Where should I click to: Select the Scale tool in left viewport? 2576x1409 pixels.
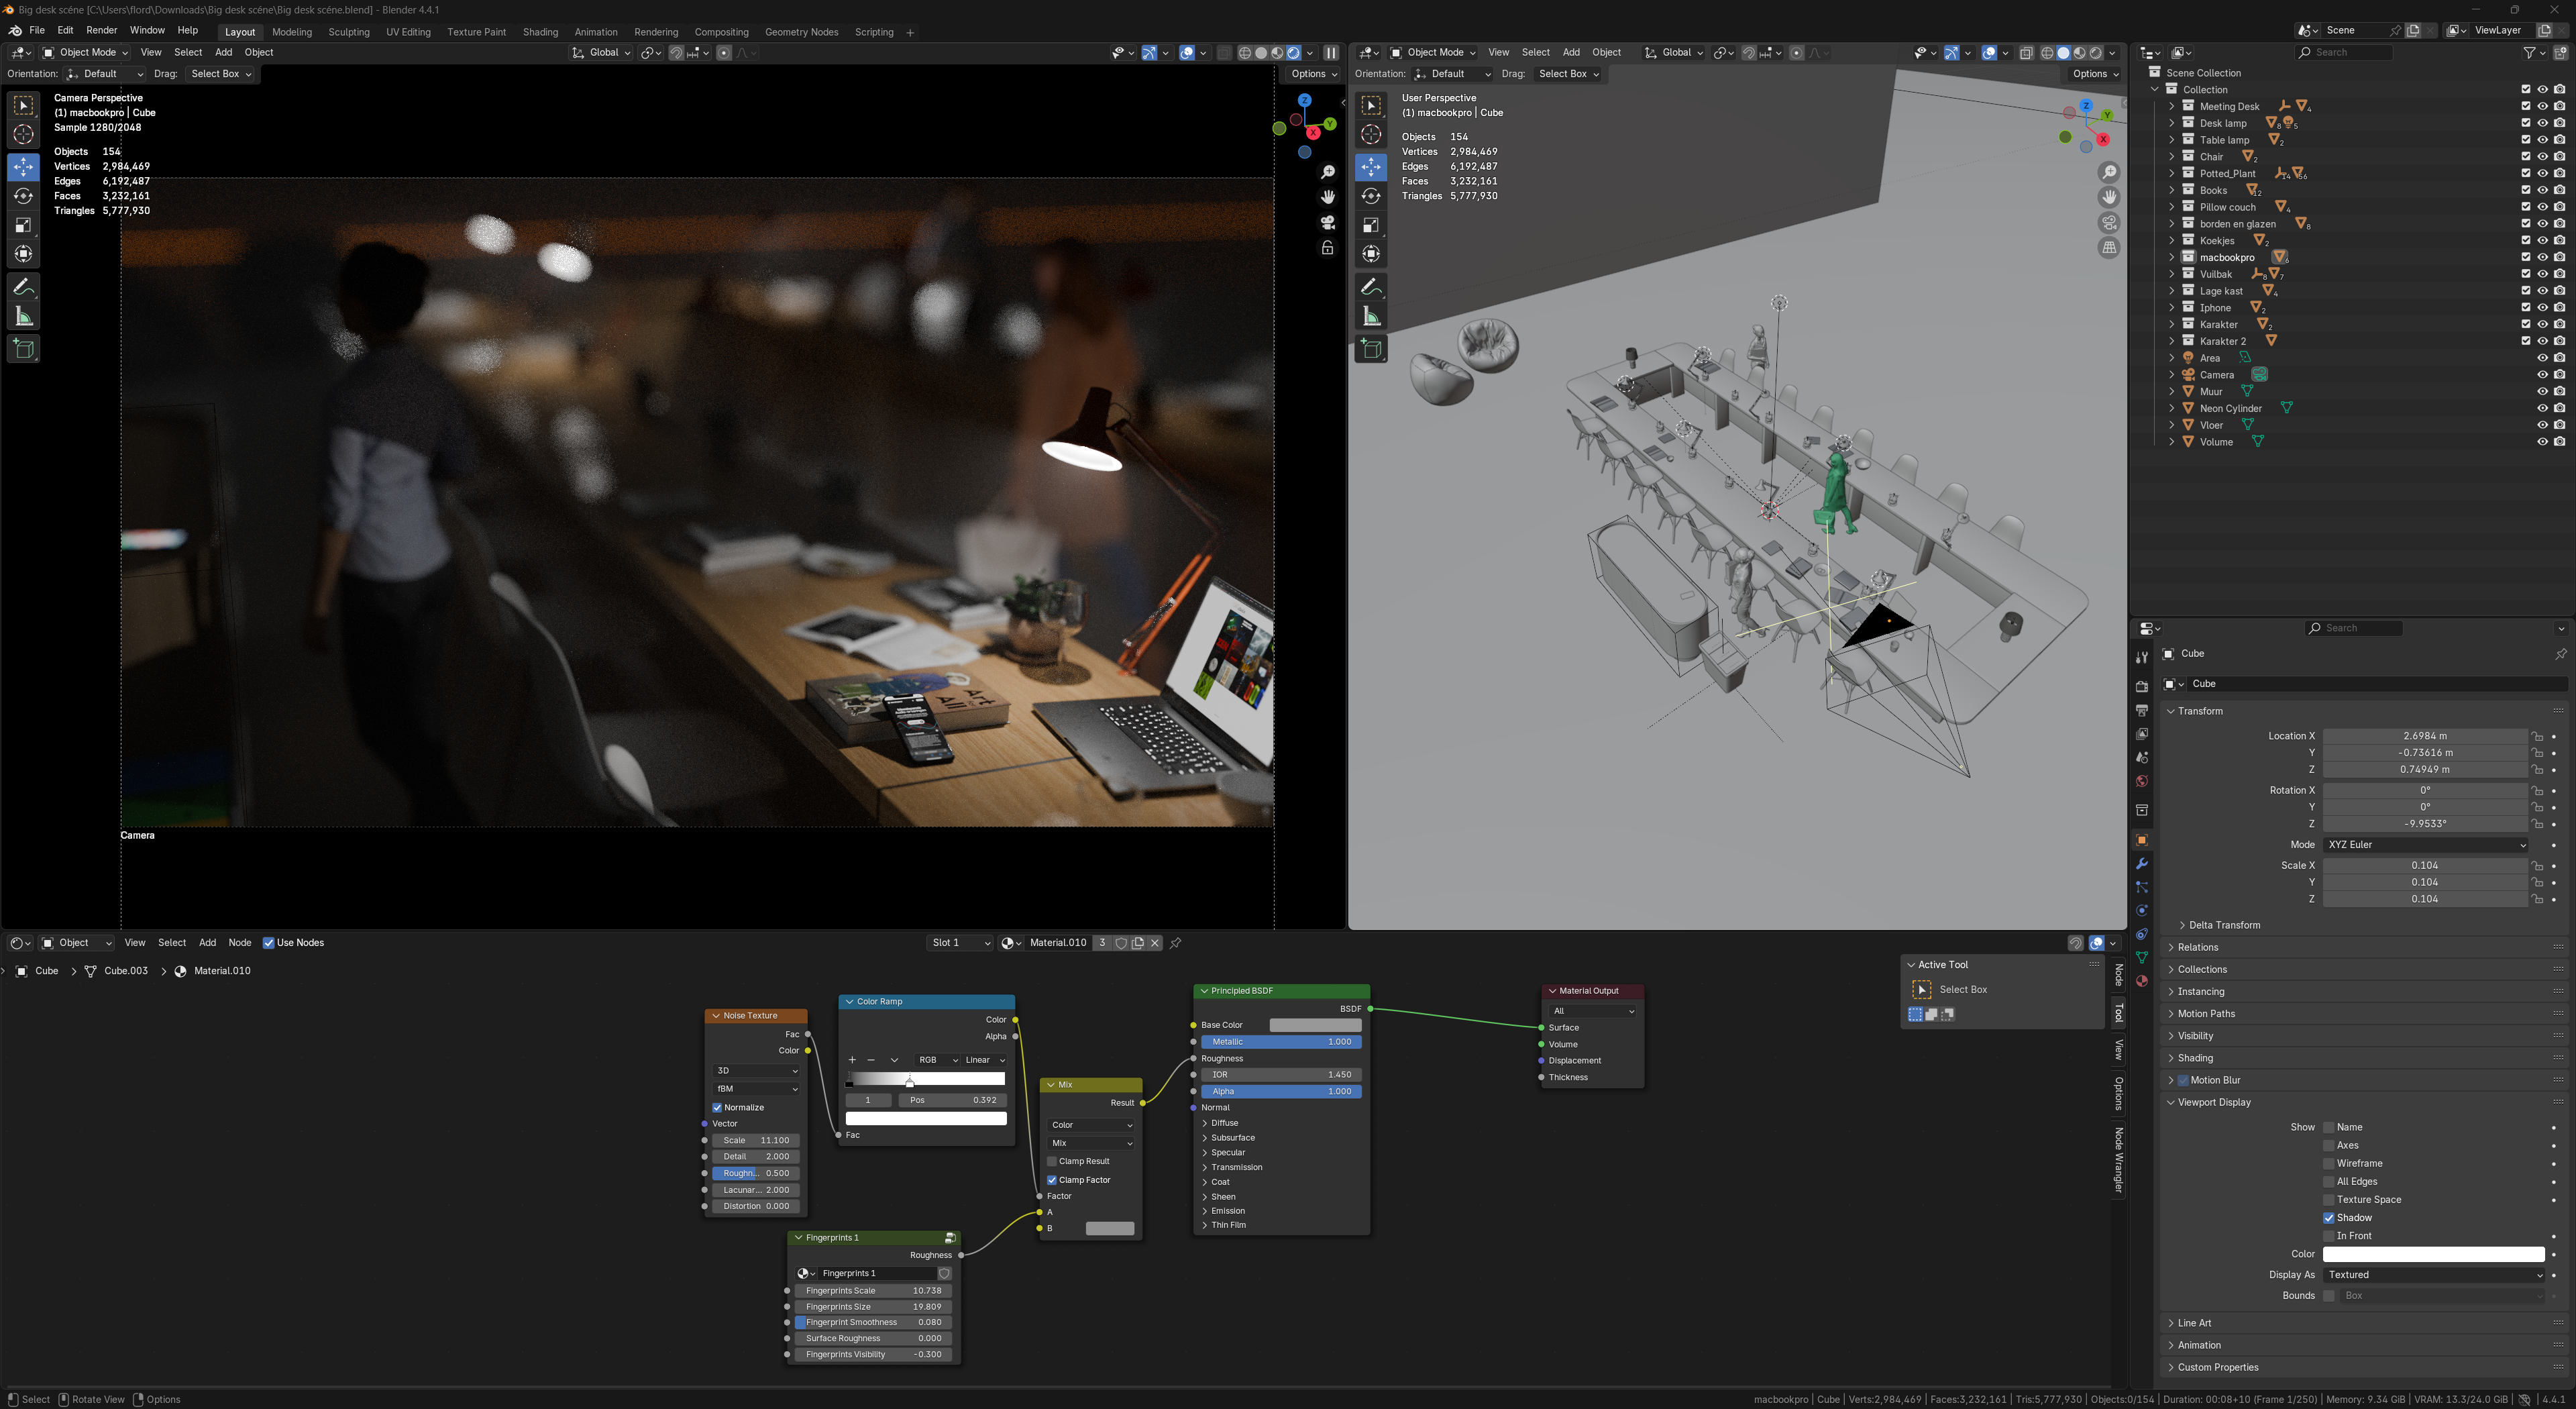[24, 225]
